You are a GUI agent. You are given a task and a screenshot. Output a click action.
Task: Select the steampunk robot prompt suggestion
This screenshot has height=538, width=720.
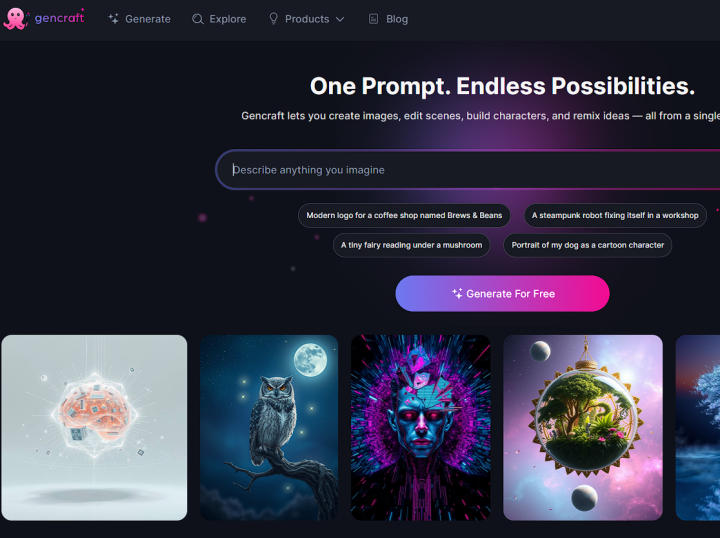(615, 215)
